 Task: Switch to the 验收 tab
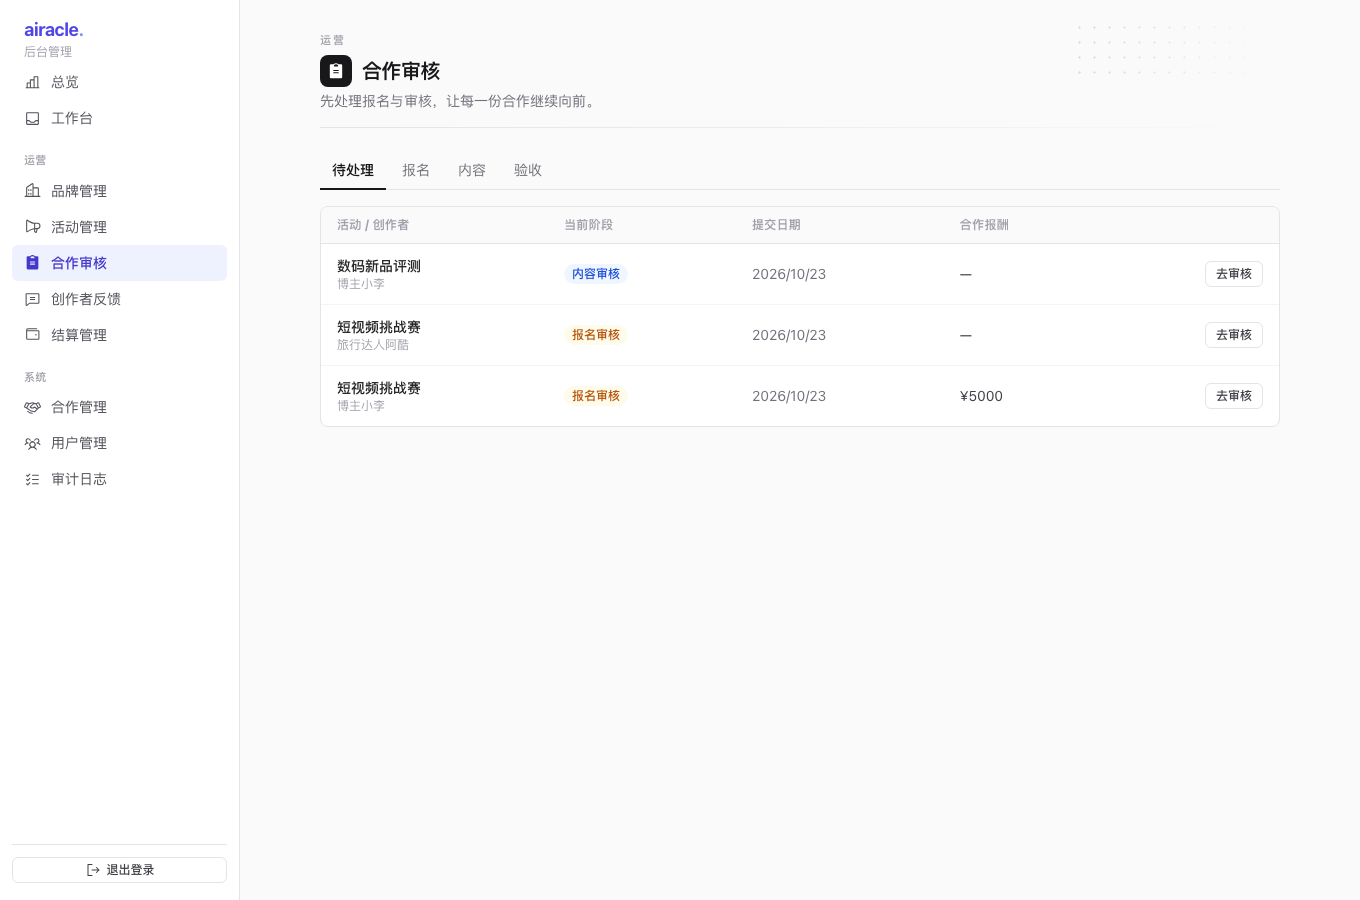528,170
